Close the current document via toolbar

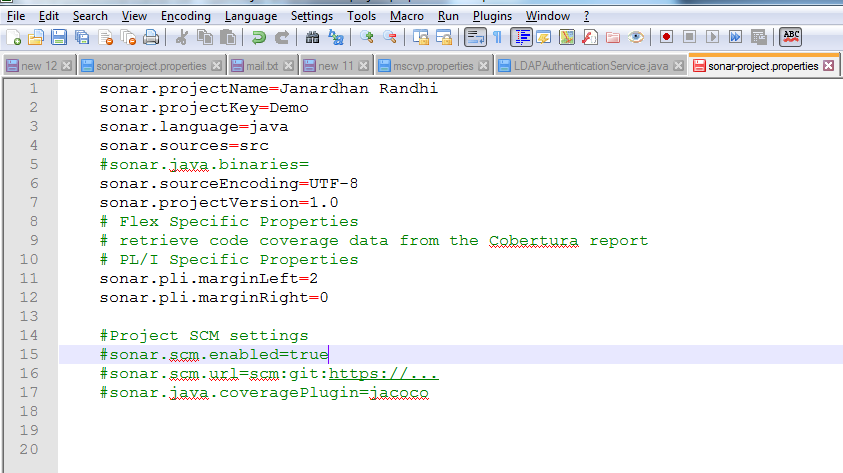(105, 37)
